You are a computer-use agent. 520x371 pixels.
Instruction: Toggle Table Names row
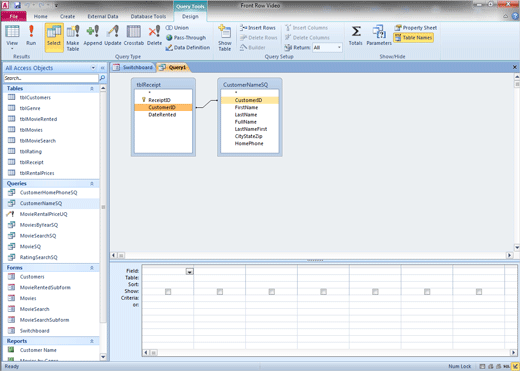(413, 38)
